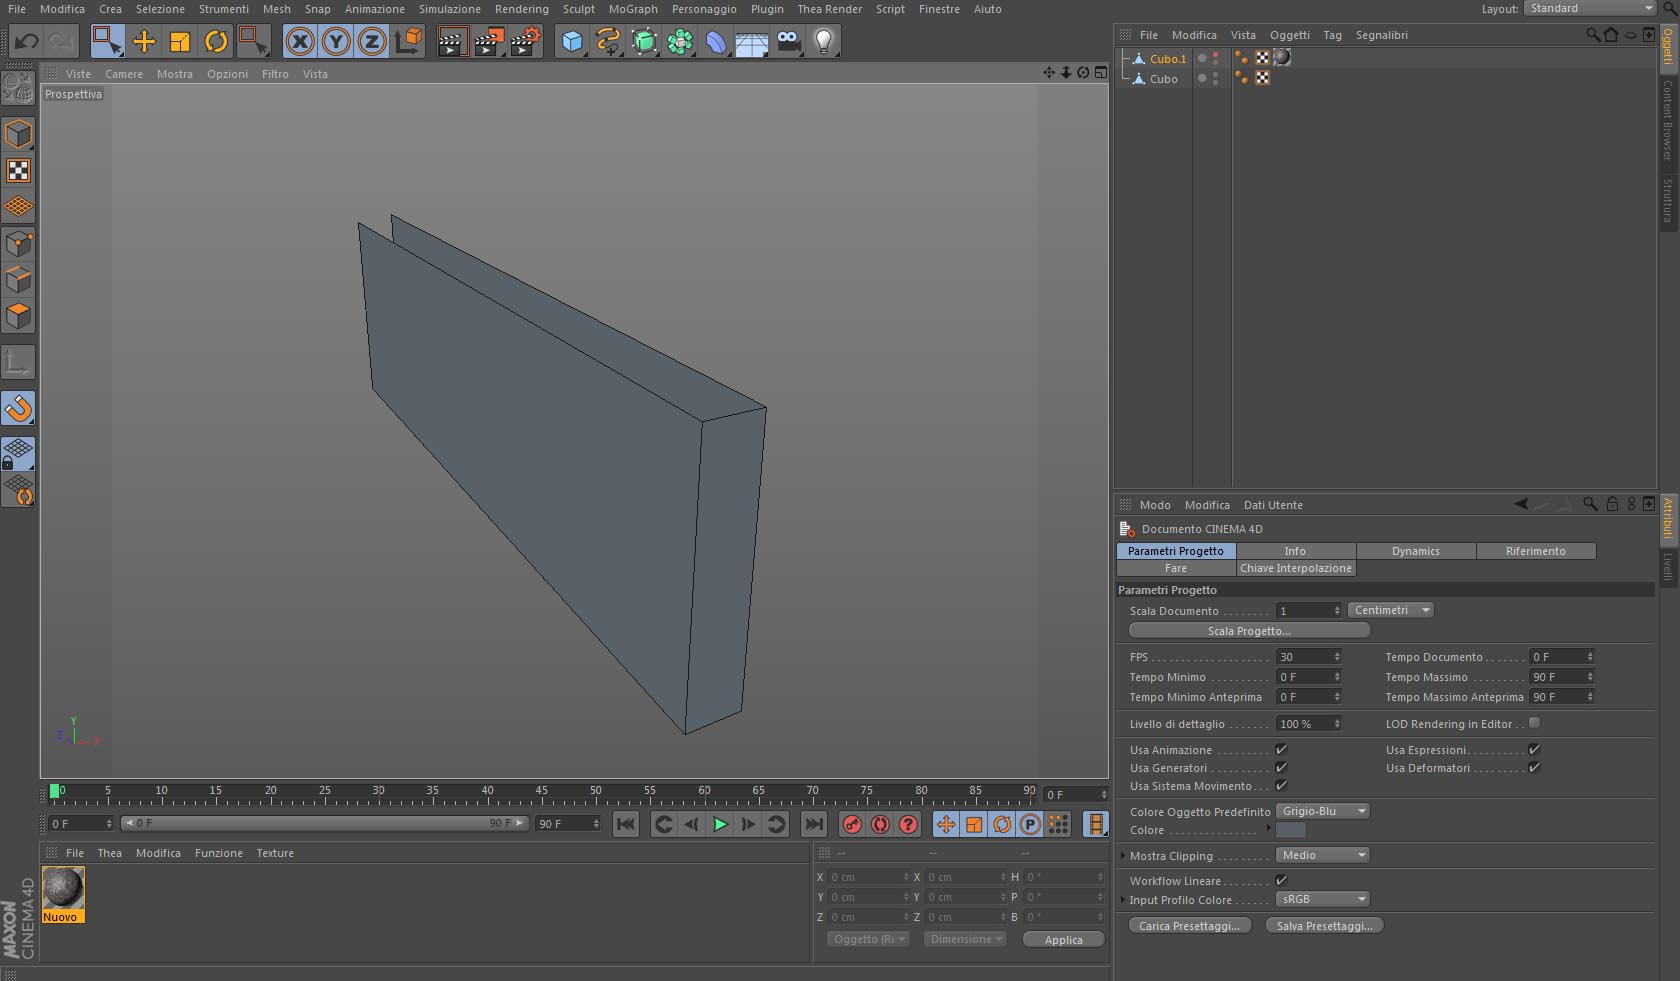The image size is (1680, 981).
Task: Add a cube primitive object
Action: 572,42
